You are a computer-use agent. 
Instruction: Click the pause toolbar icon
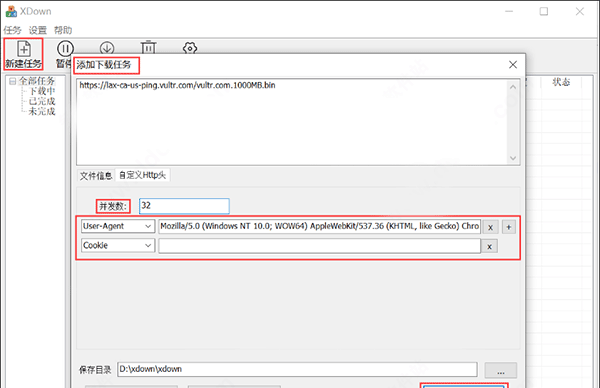click(x=65, y=49)
